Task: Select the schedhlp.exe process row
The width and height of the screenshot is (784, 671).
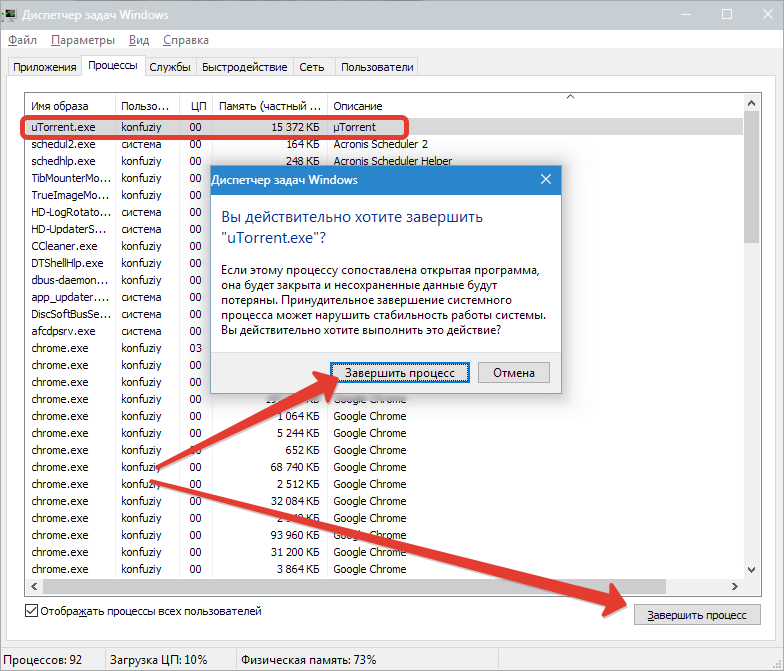Action: 384,161
